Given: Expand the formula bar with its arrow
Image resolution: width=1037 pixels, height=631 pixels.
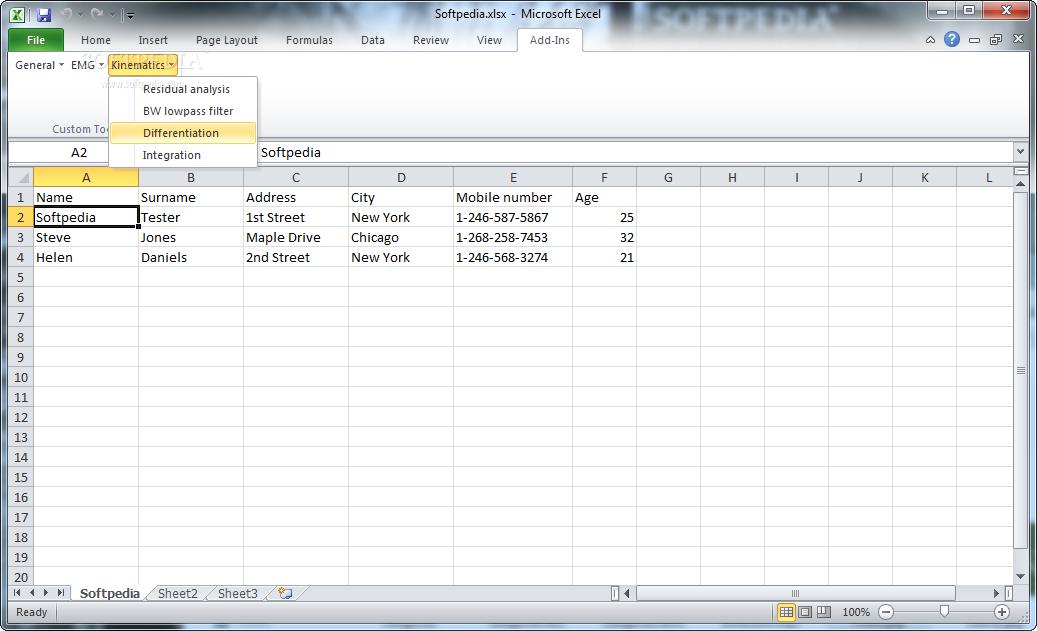Looking at the screenshot, I should [1020, 151].
